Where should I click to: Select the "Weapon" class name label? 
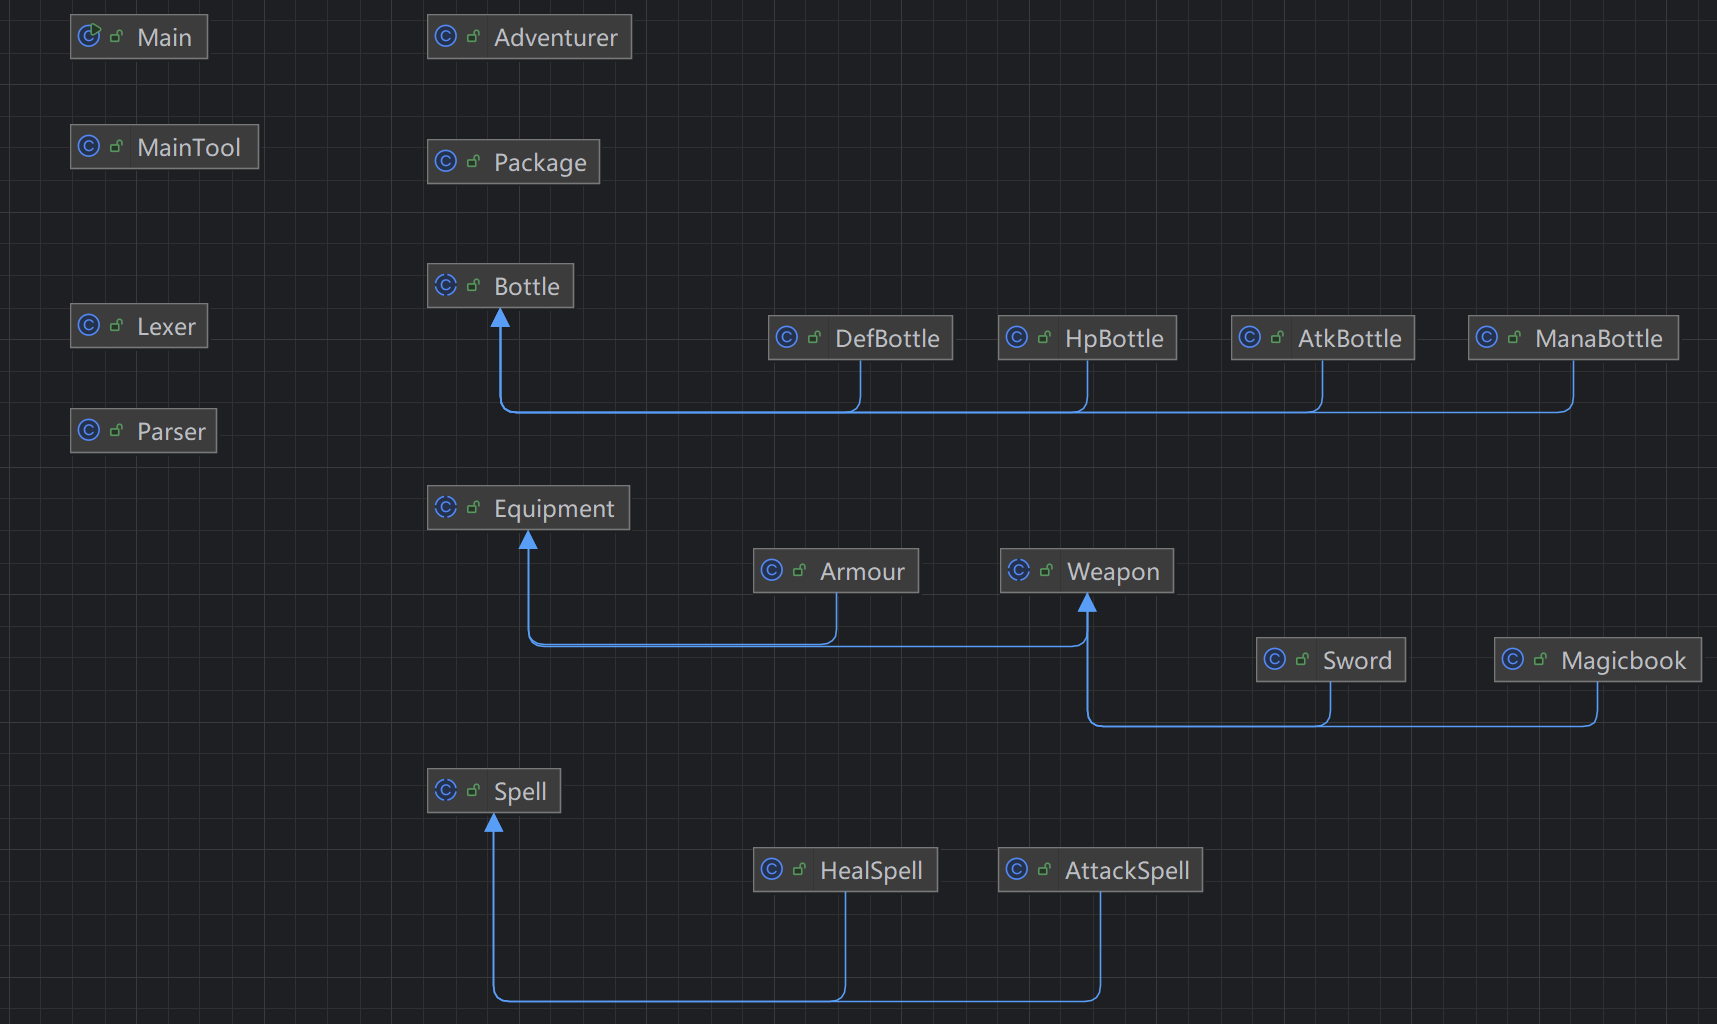[1113, 572]
